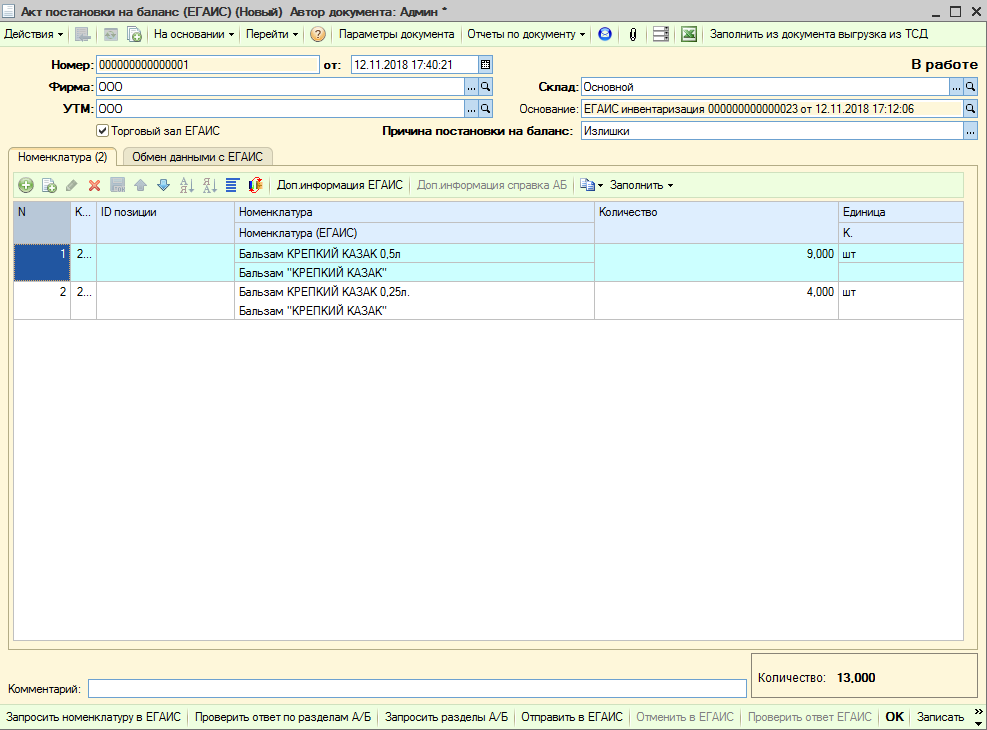Screen dimensions: 987x730
Task: Click the date field 12.11.2018 17:40:21
Action: coord(414,65)
